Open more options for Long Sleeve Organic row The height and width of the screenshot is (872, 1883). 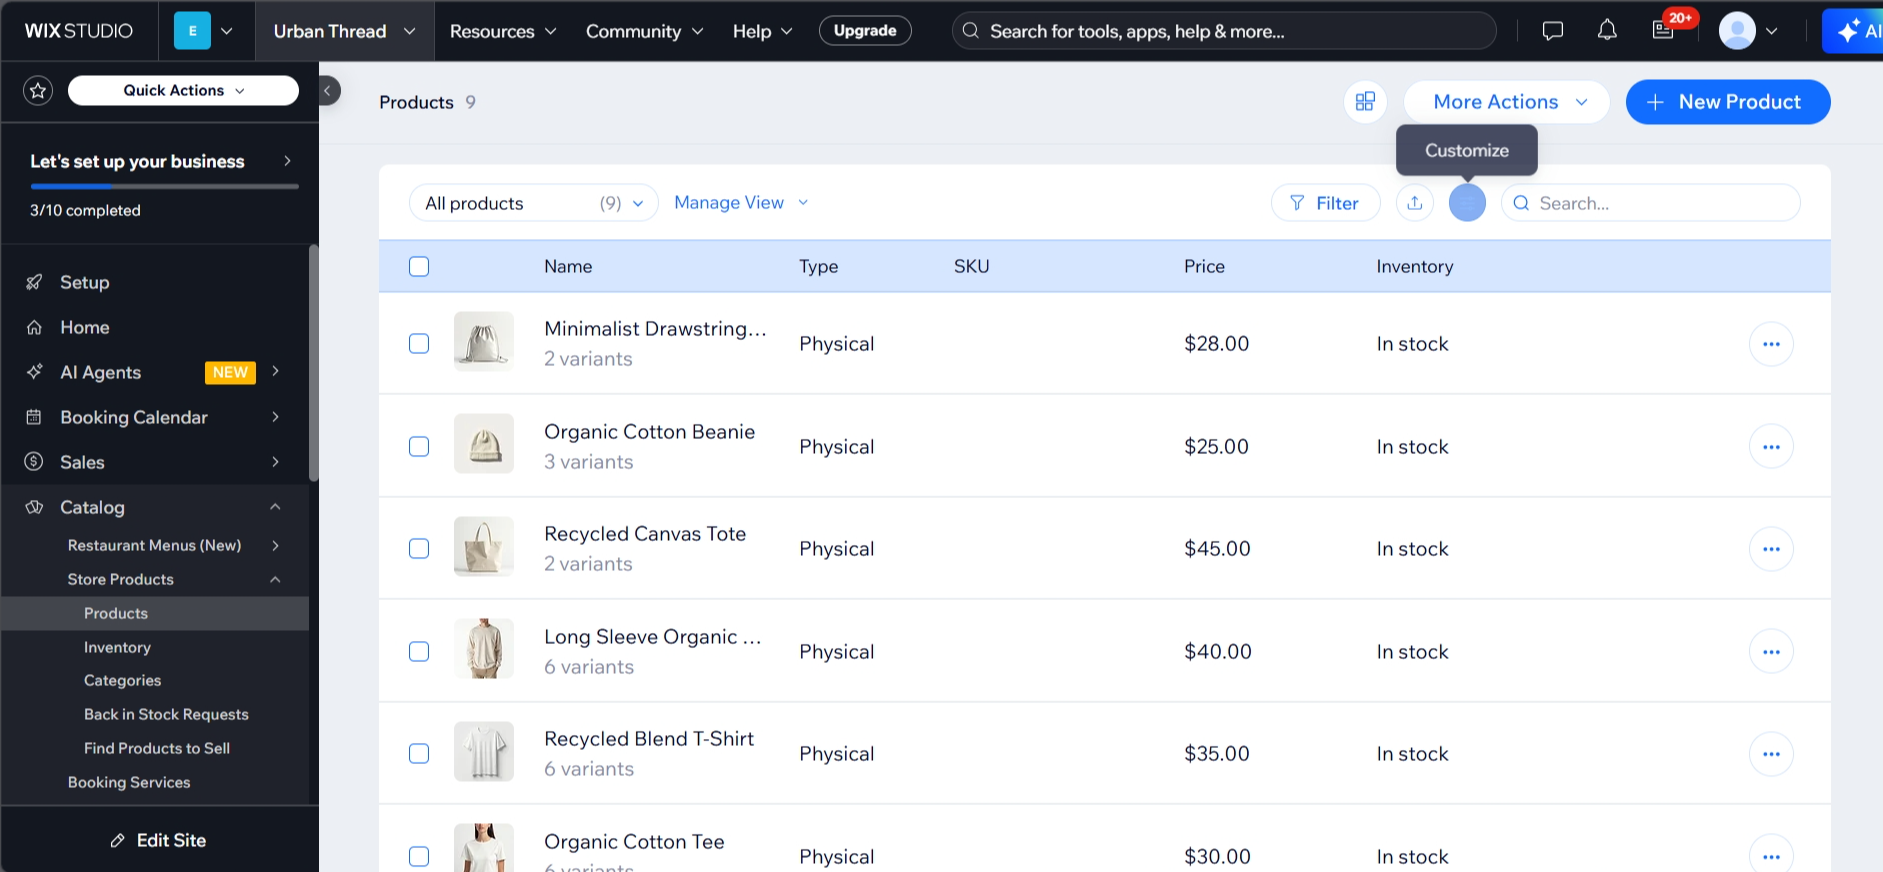coord(1771,651)
